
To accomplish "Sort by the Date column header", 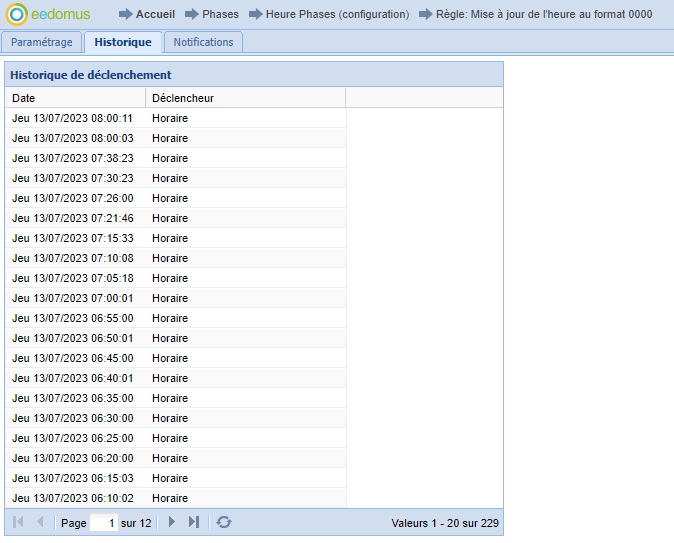I will 75,98.
